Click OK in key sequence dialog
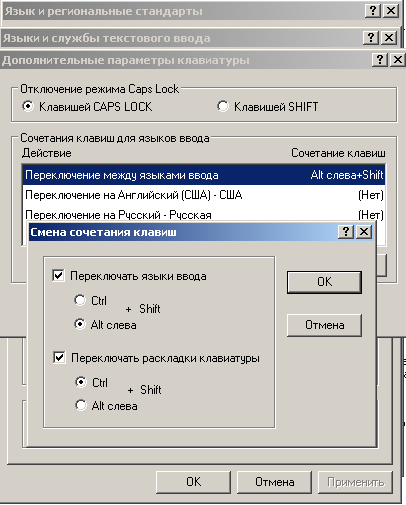Image resolution: width=406 pixels, height=505 pixels. (x=324, y=282)
